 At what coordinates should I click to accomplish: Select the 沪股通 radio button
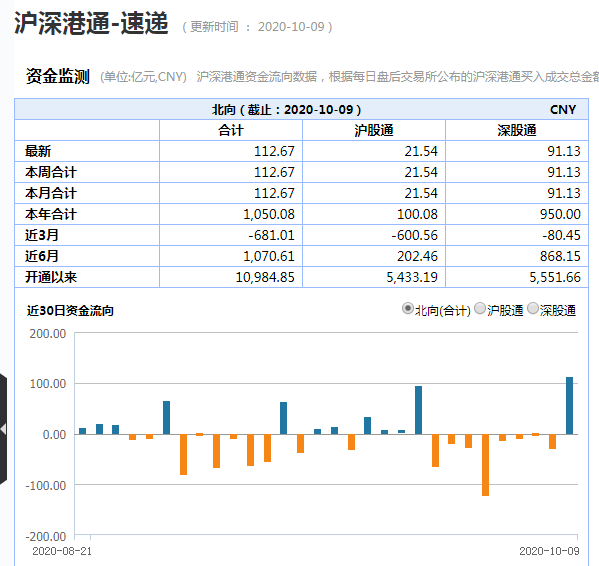click(x=480, y=308)
